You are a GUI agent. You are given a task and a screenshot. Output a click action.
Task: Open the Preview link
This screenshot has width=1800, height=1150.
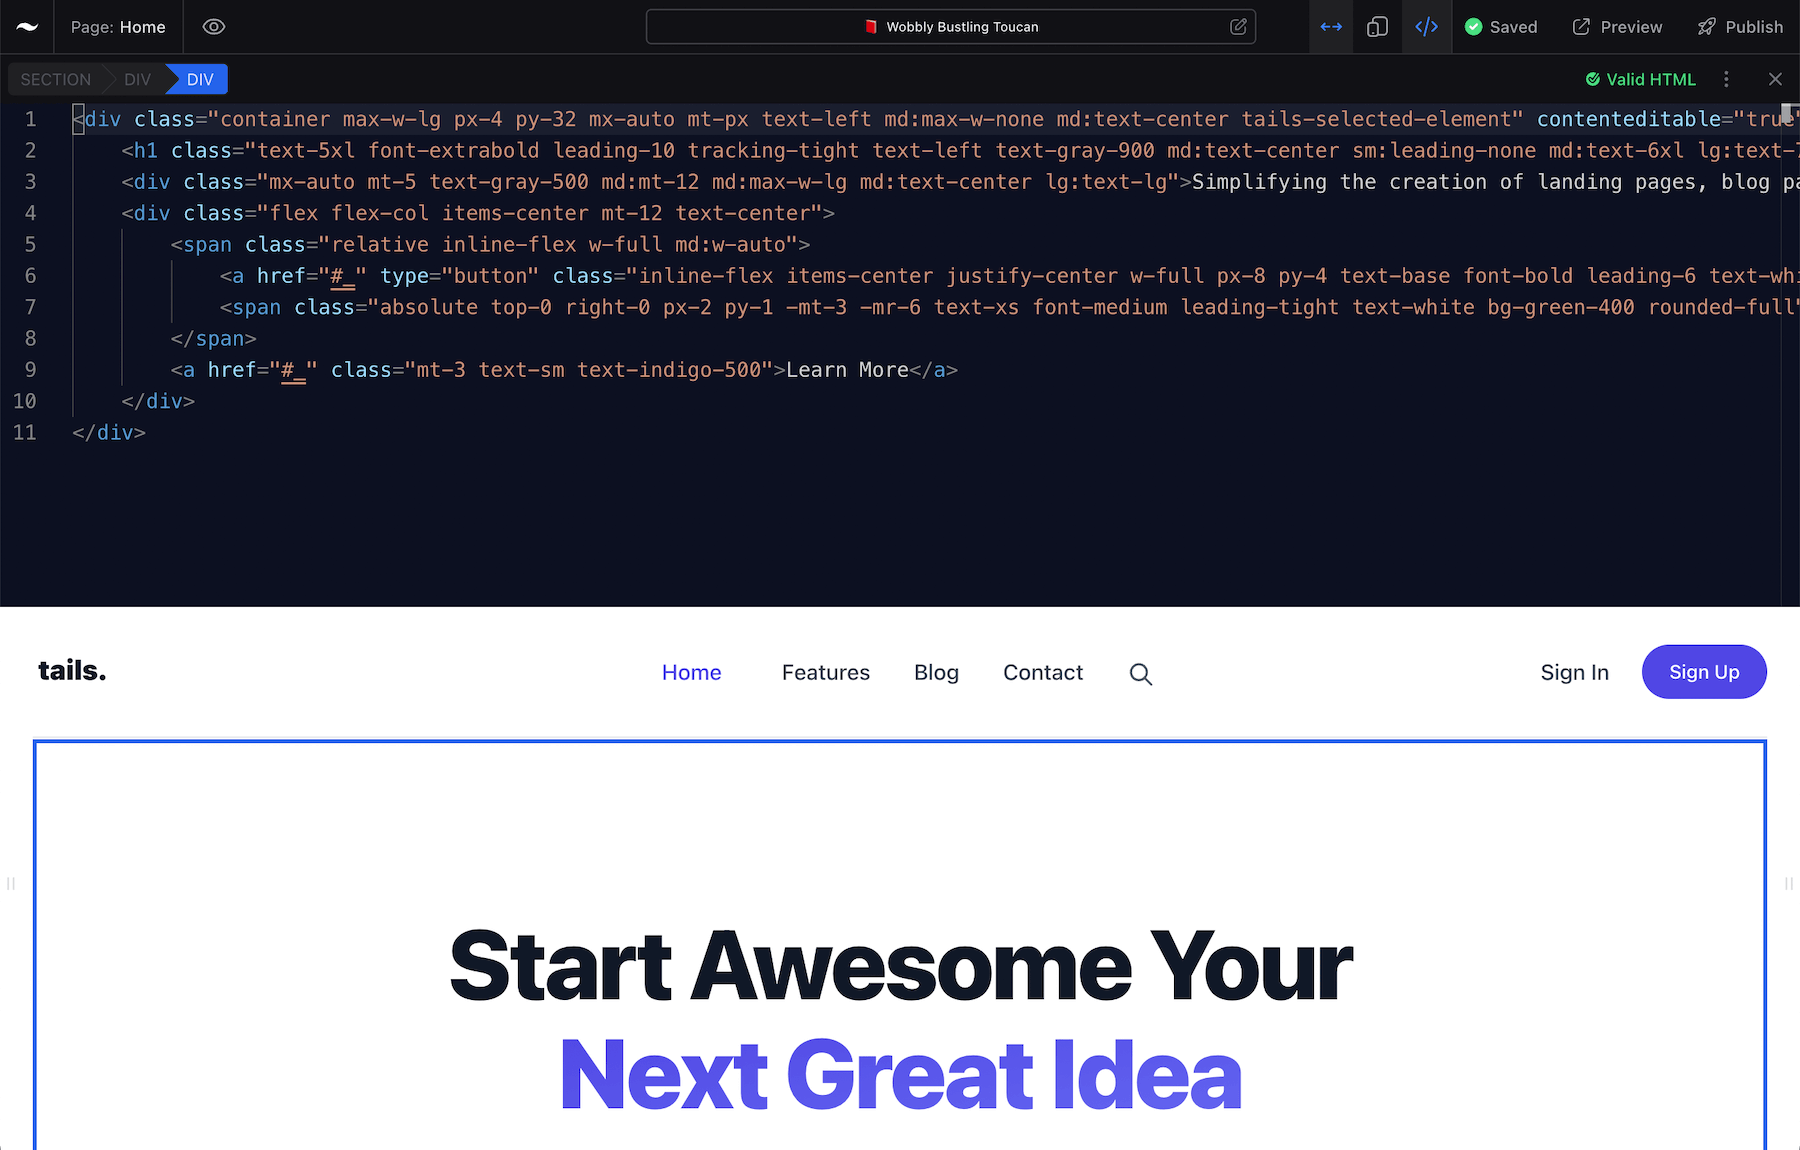click(1617, 27)
